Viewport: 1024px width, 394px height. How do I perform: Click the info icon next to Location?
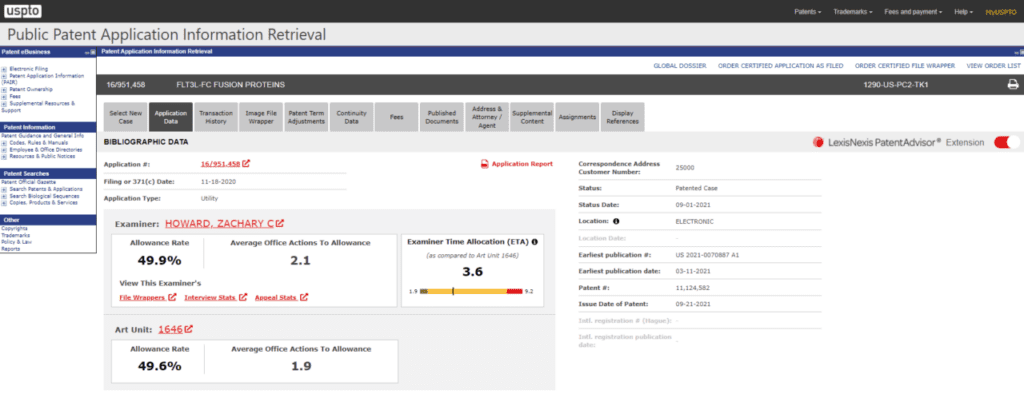pyautogui.click(x=616, y=222)
